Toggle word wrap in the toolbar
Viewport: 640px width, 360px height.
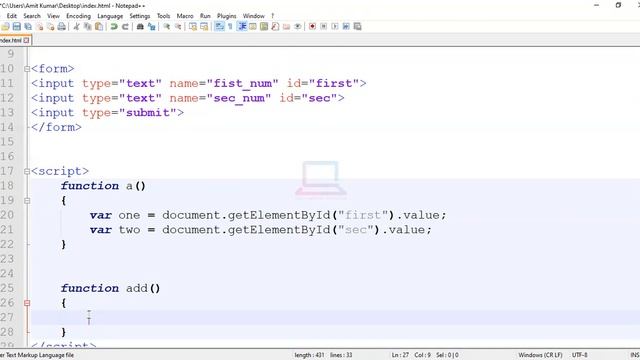click(x=219, y=27)
